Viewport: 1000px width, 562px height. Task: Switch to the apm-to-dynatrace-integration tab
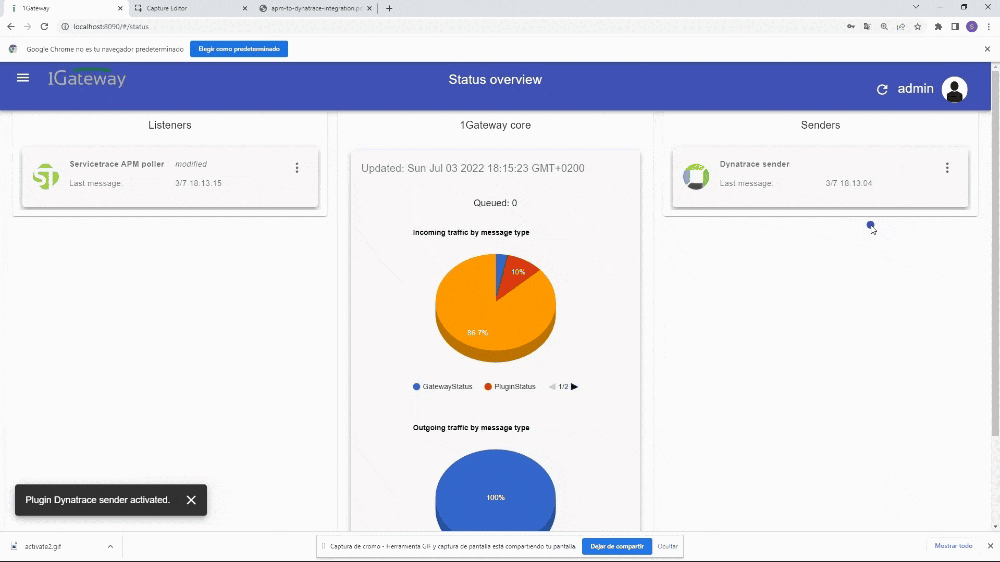coord(314,8)
